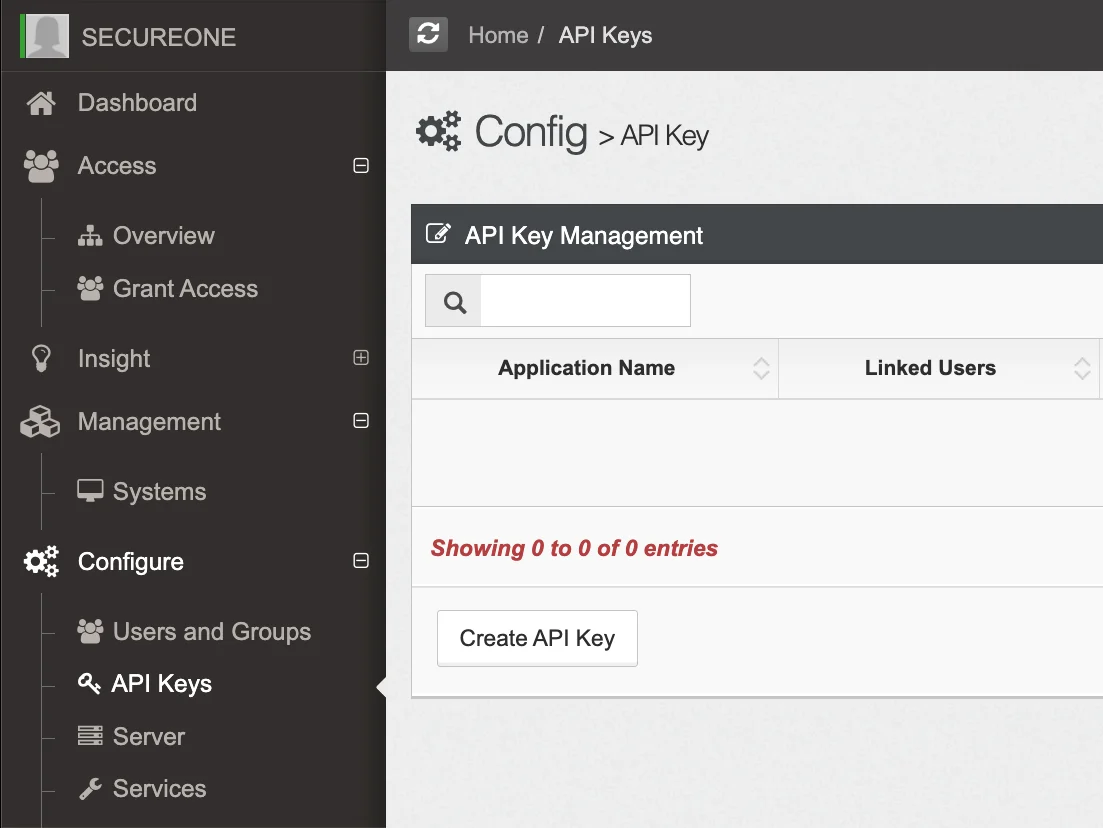Screen dimensions: 1103x828
Task: Click the Systems monitor icon
Action: (90, 491)
